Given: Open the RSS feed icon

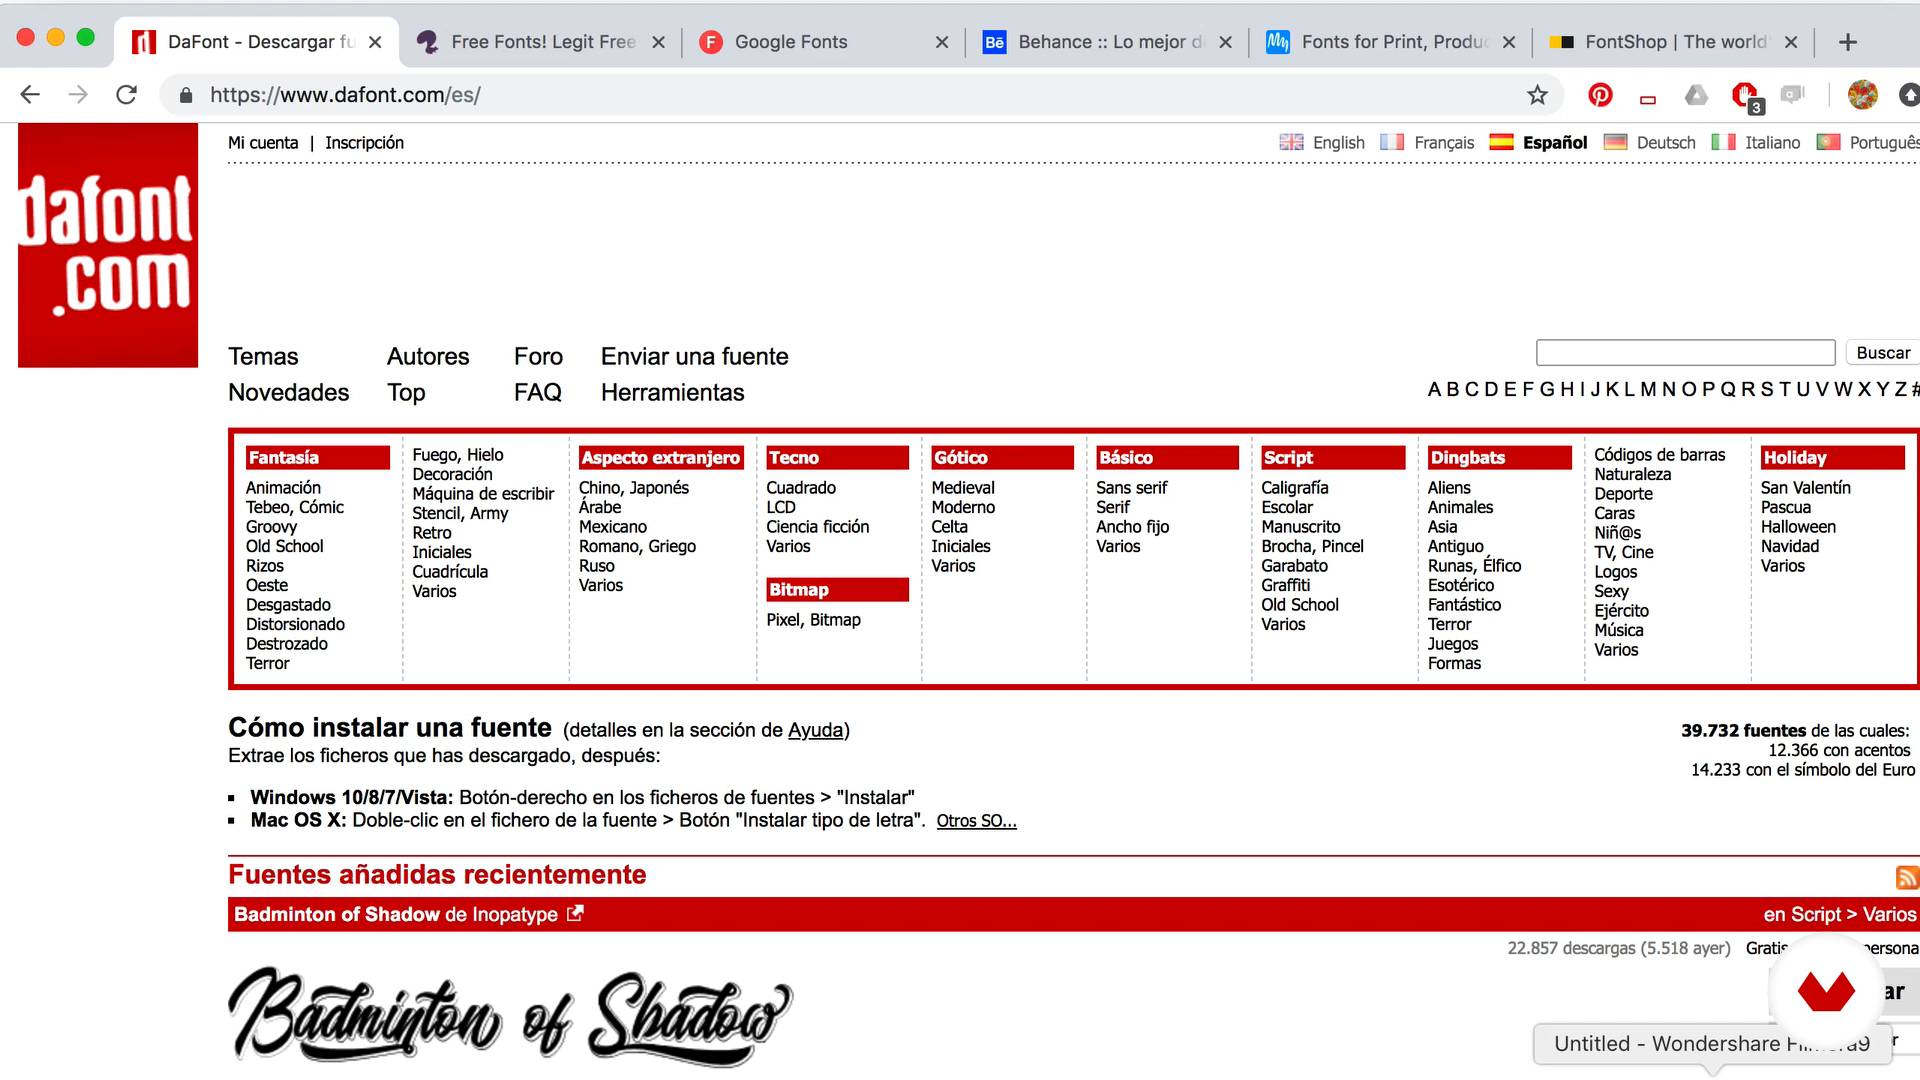Looking at the screenshot, I should [x=1907, y=878].
